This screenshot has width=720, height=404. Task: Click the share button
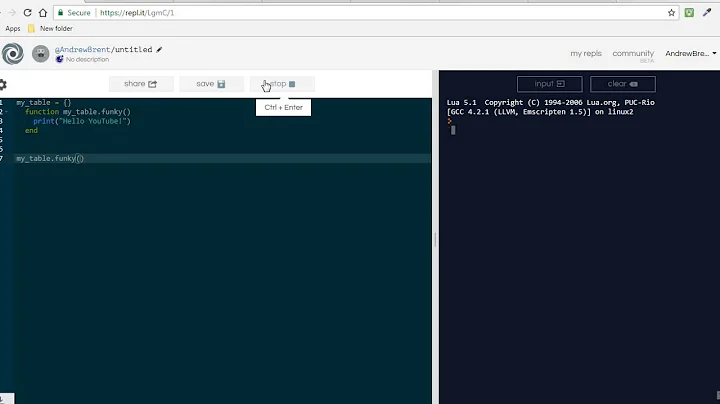click(141, 84)
